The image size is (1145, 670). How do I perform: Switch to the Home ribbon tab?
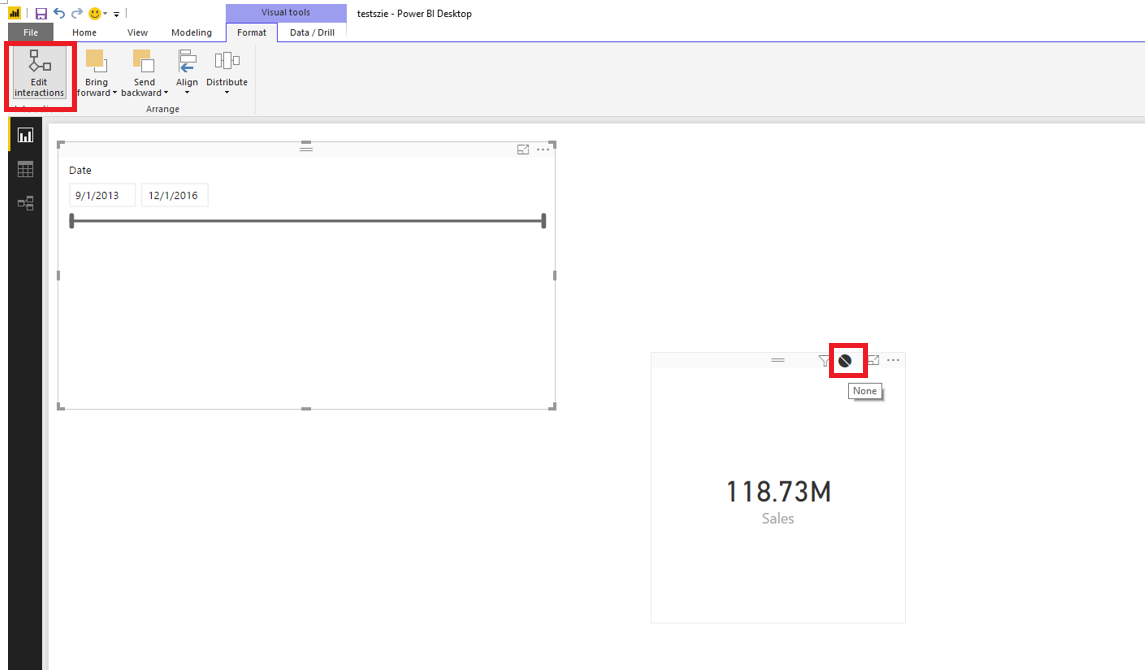pos(84,32)
